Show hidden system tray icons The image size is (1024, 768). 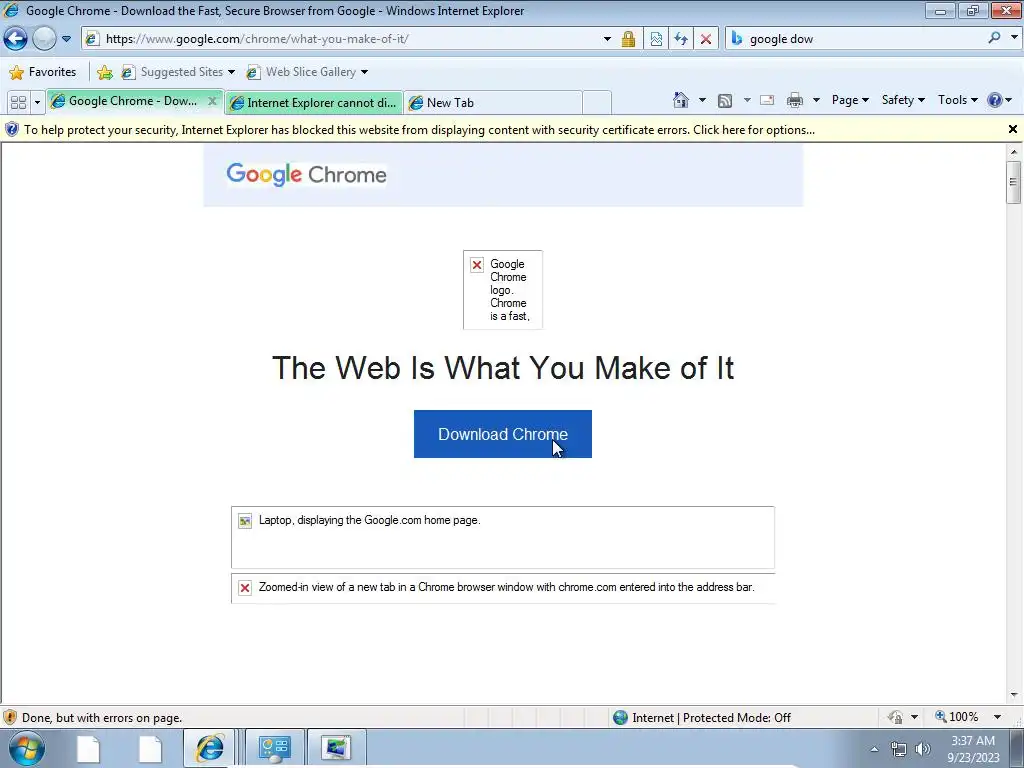(874, 749)
